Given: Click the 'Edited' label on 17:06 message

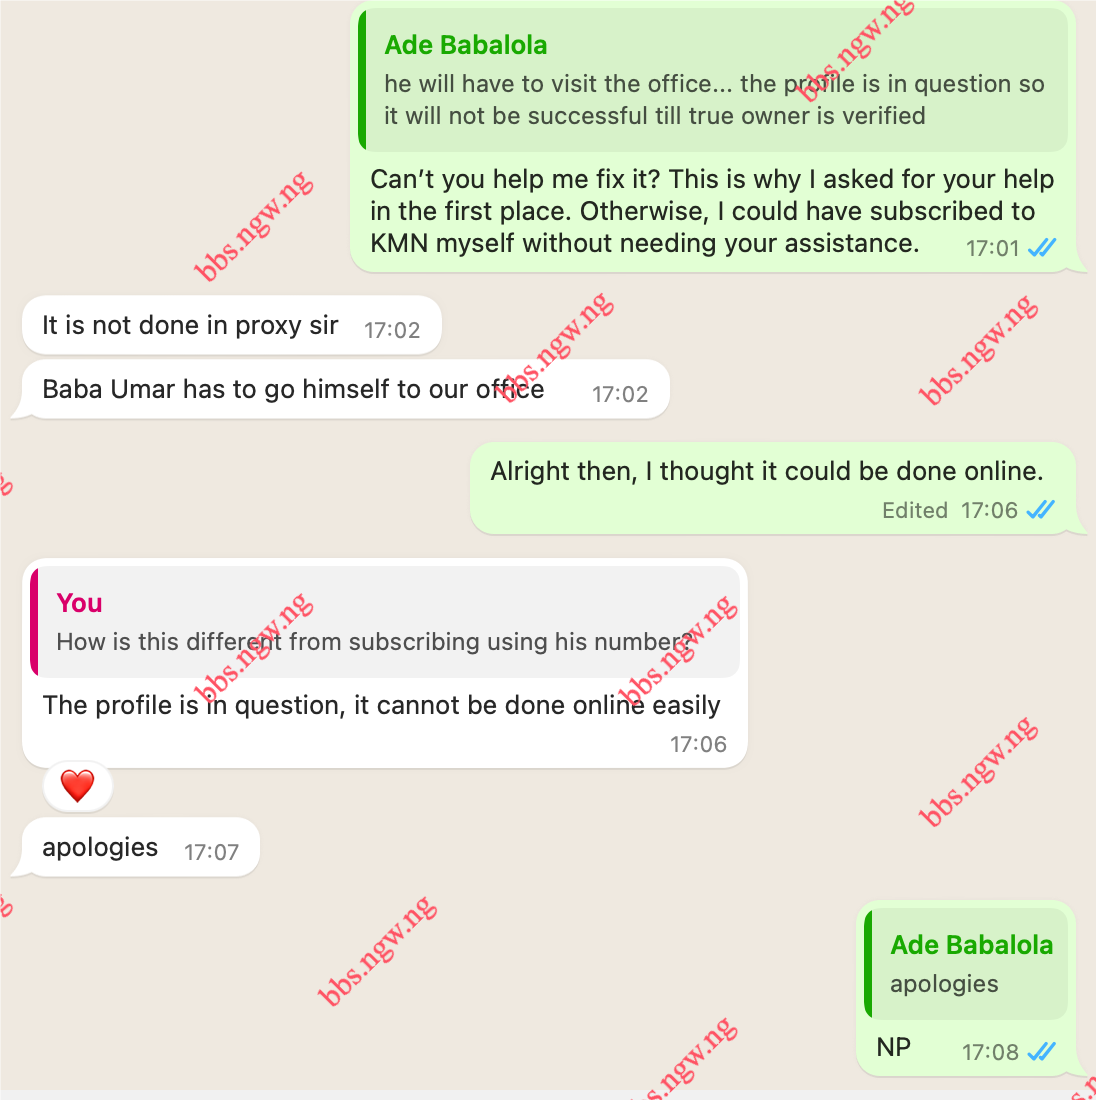Looking at the screenshot, I should (915, 510).
